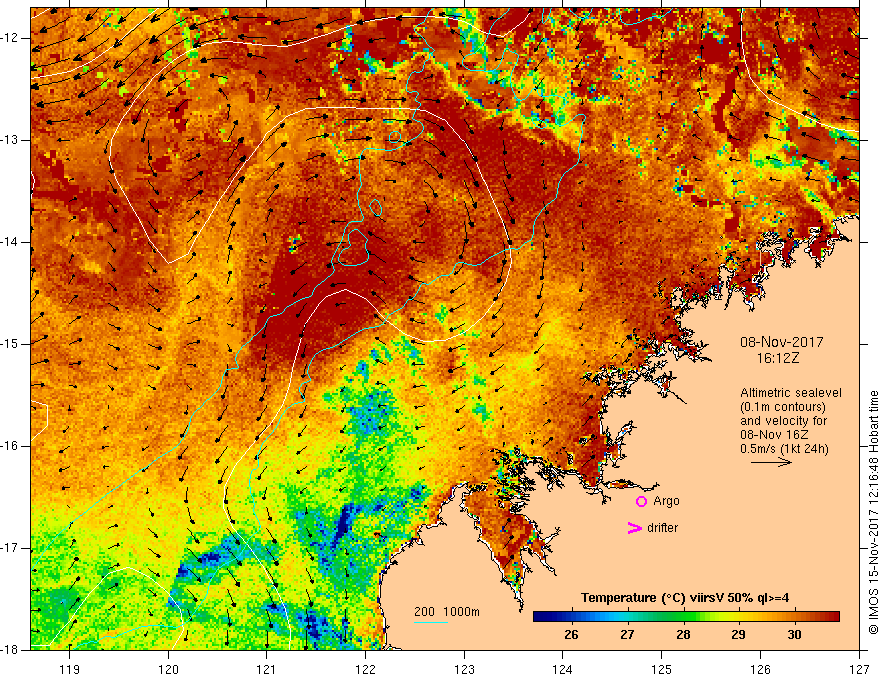Click the color bar value 30

794,635
